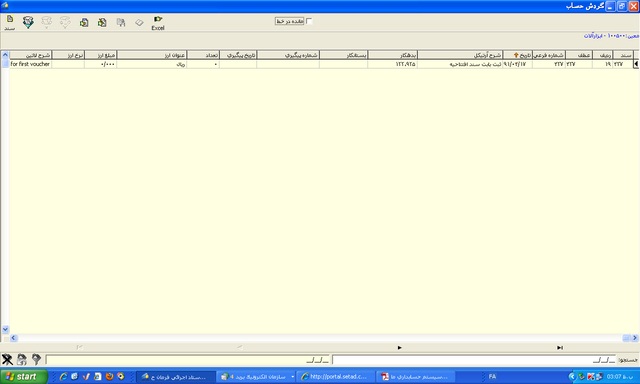Toggle the مانده در خط checkbox
This screenshot has width=640, height=384.
(x=309, y=21)
